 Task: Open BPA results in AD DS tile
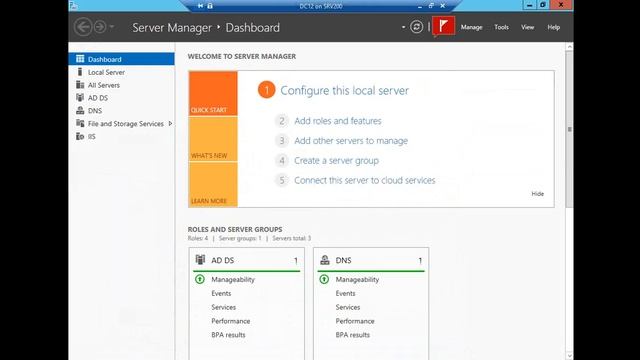(x=228, y=335)
